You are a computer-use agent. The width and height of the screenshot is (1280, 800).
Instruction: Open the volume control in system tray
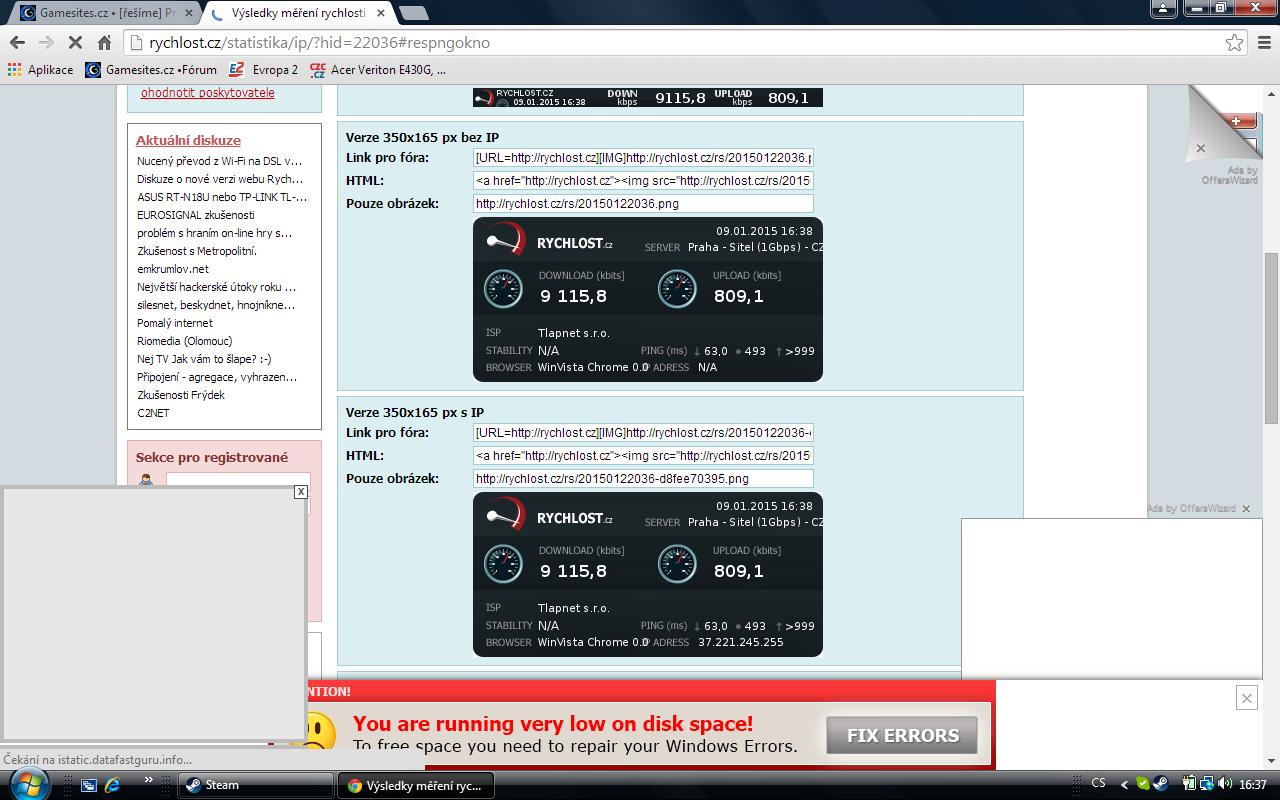tap(1225, 784)
